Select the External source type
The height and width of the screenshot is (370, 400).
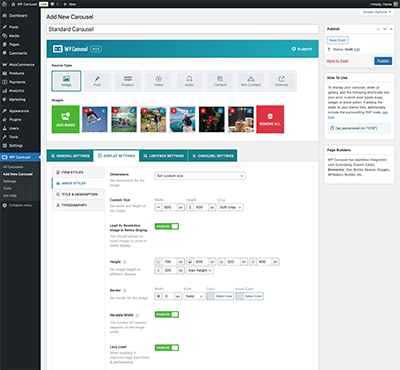click(x=282, y=81)
